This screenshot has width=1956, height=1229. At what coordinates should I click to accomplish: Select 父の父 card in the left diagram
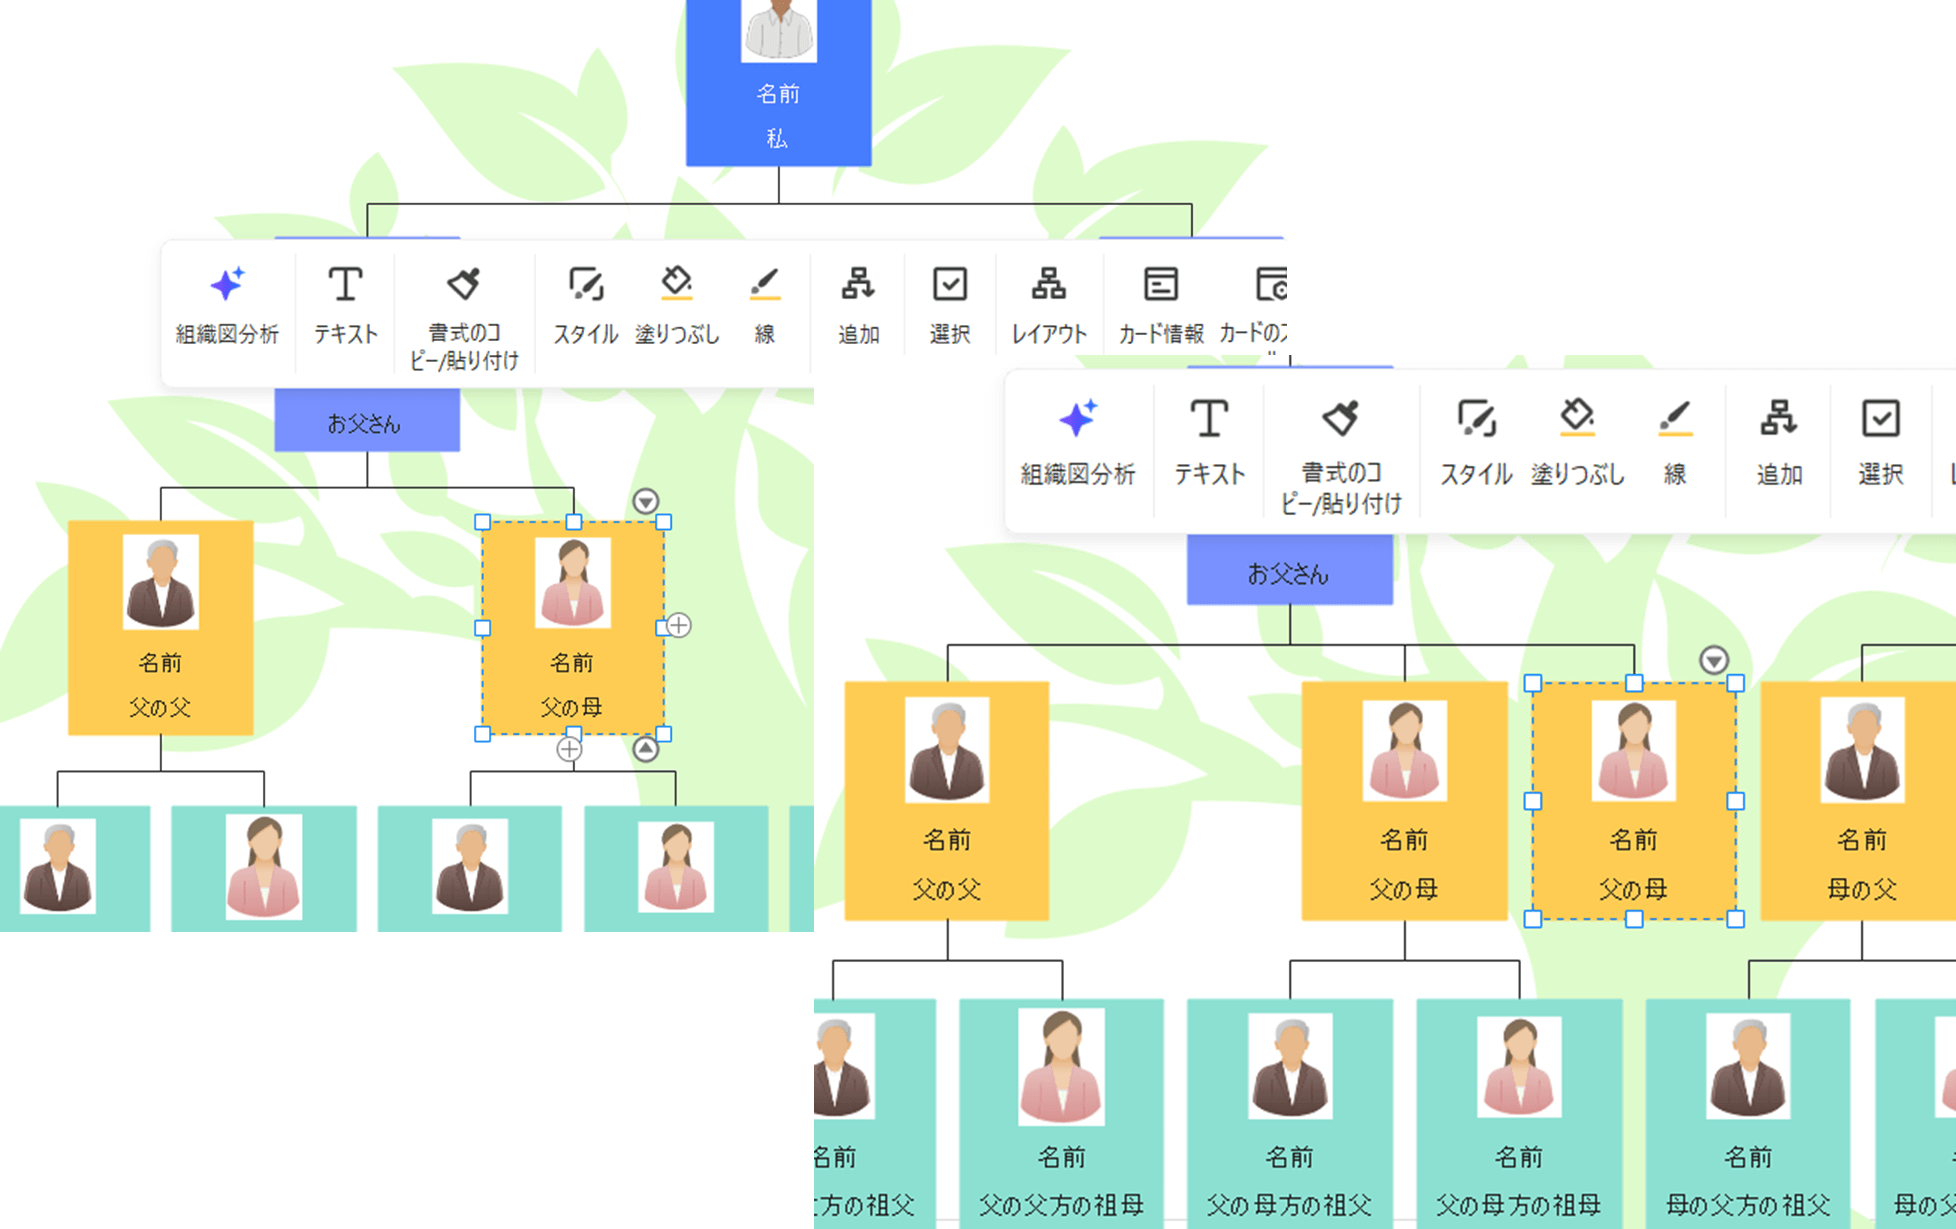160,627
